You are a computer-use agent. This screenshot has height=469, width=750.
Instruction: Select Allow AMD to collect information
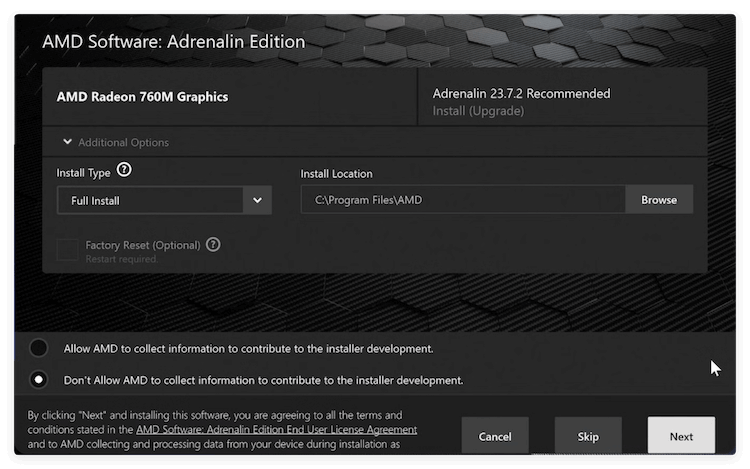[x=38, y=348]
